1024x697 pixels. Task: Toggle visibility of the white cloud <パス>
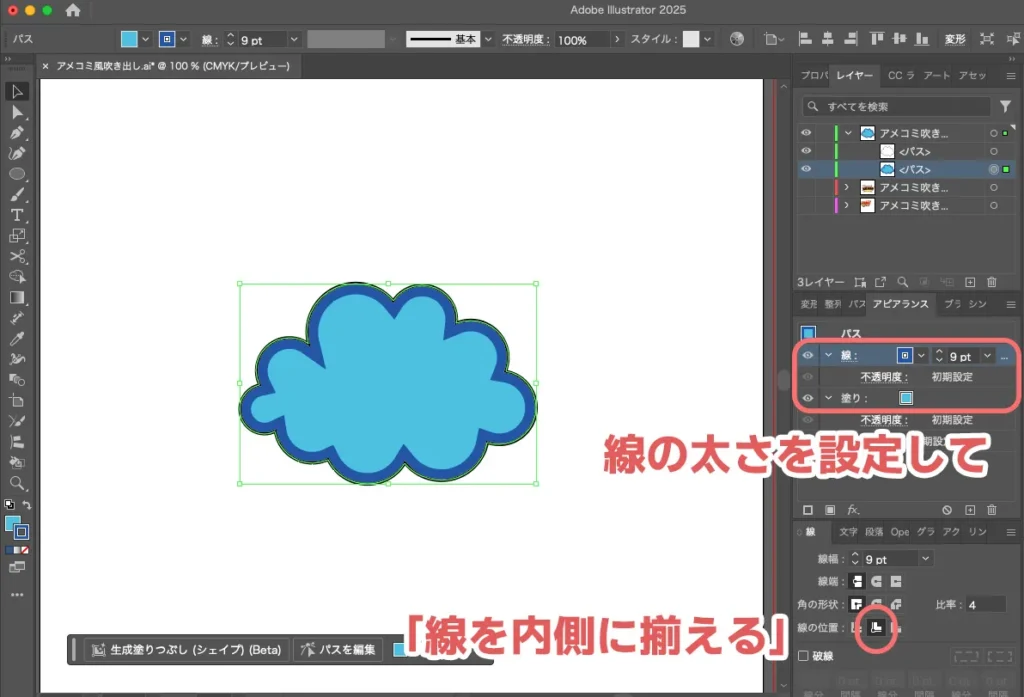(806, 151)
